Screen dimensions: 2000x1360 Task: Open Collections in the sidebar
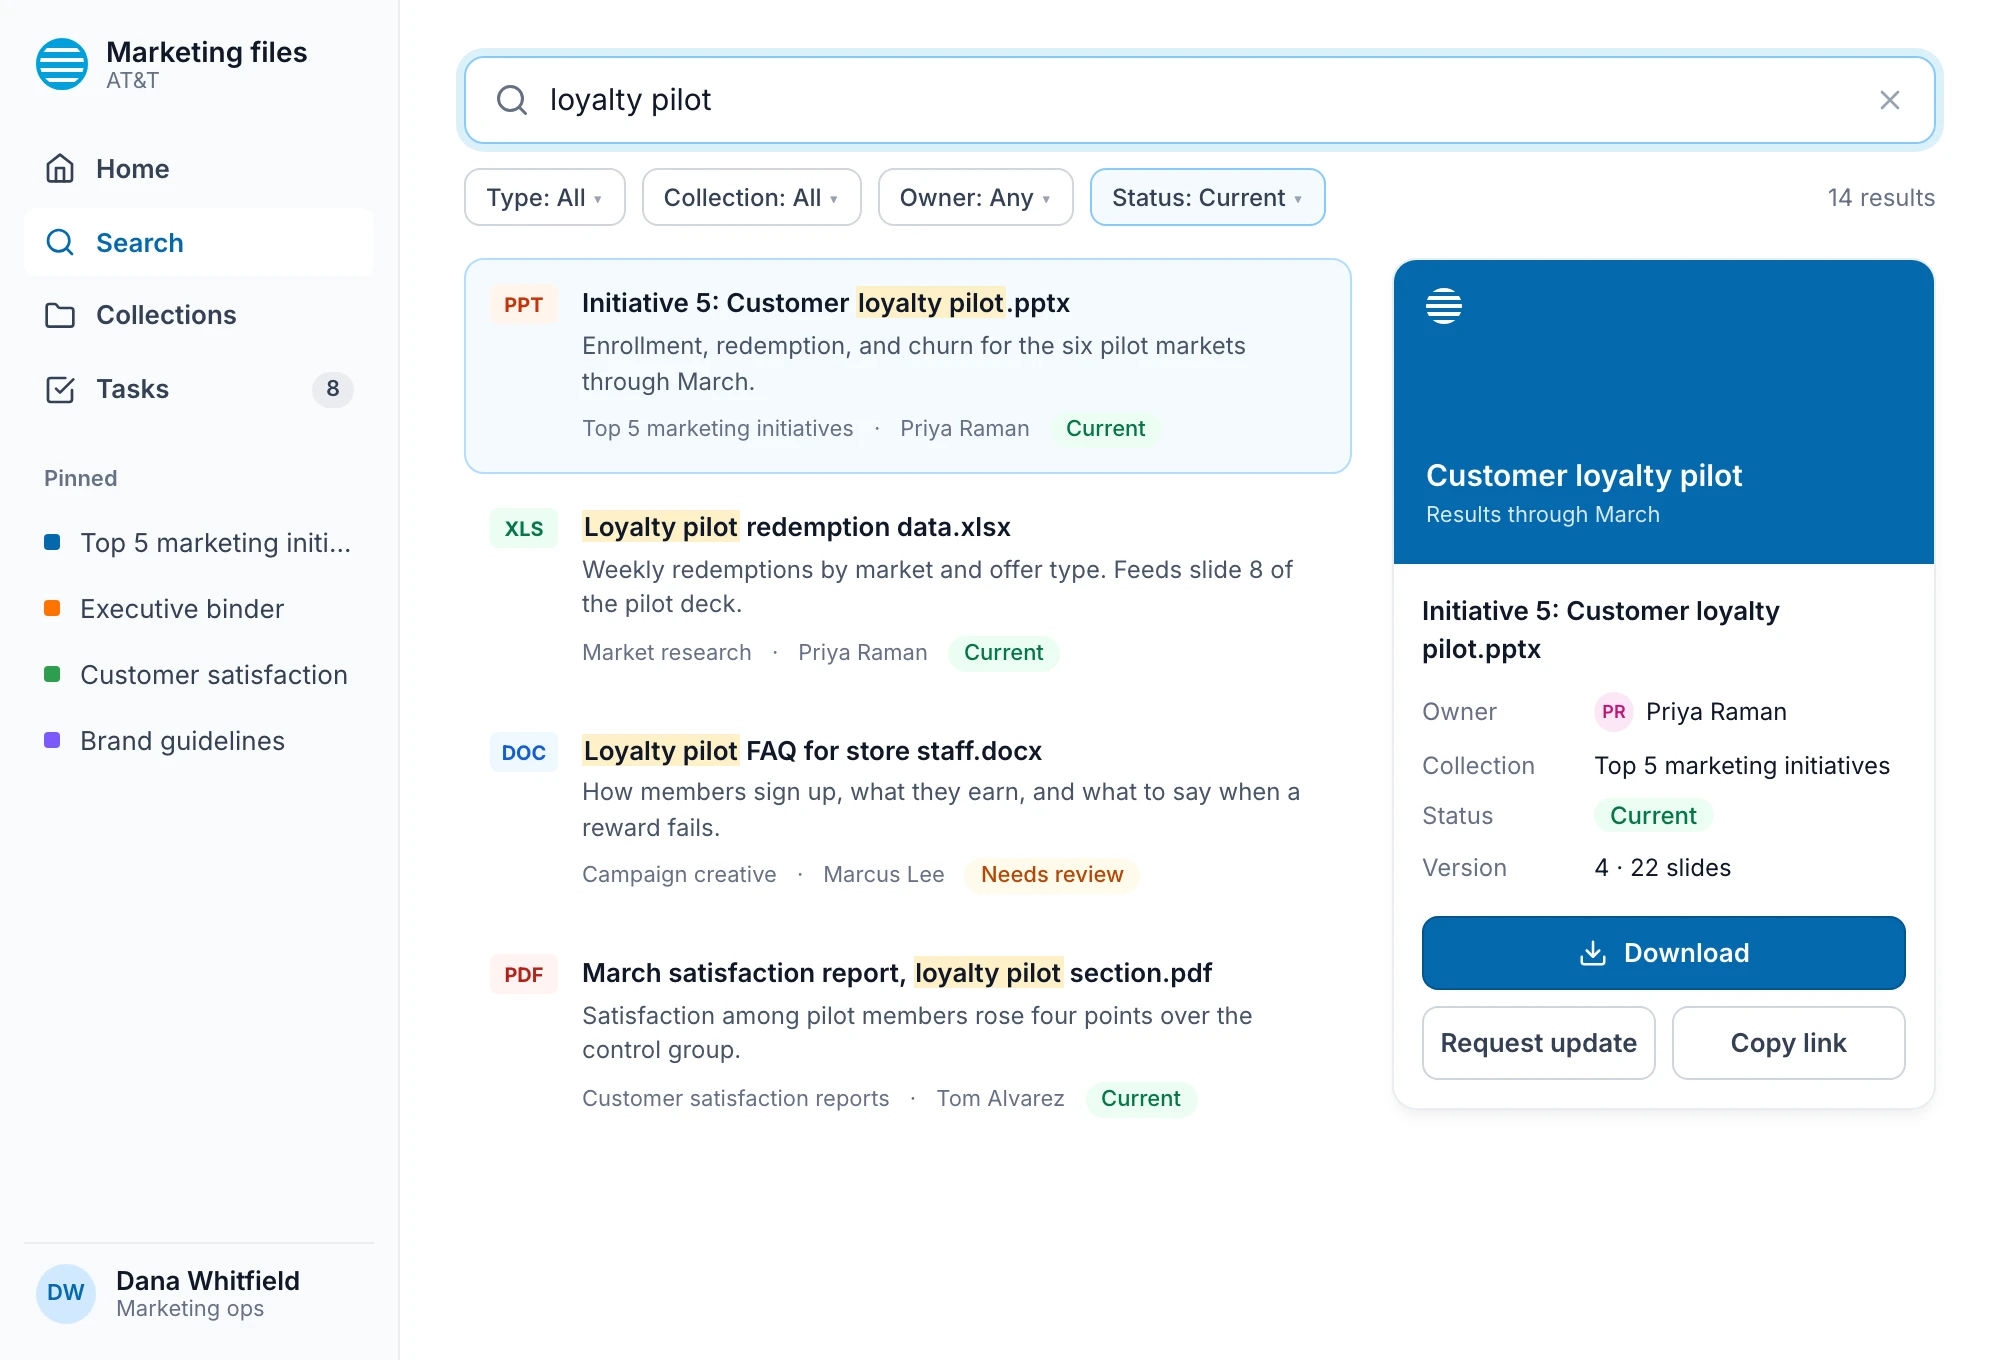(x=199, y=315)
